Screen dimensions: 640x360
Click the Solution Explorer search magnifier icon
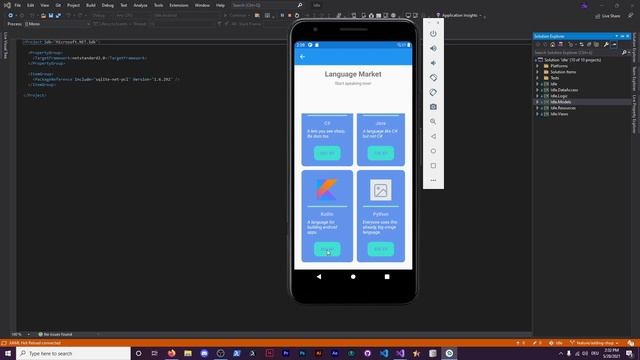pos(624,53)
